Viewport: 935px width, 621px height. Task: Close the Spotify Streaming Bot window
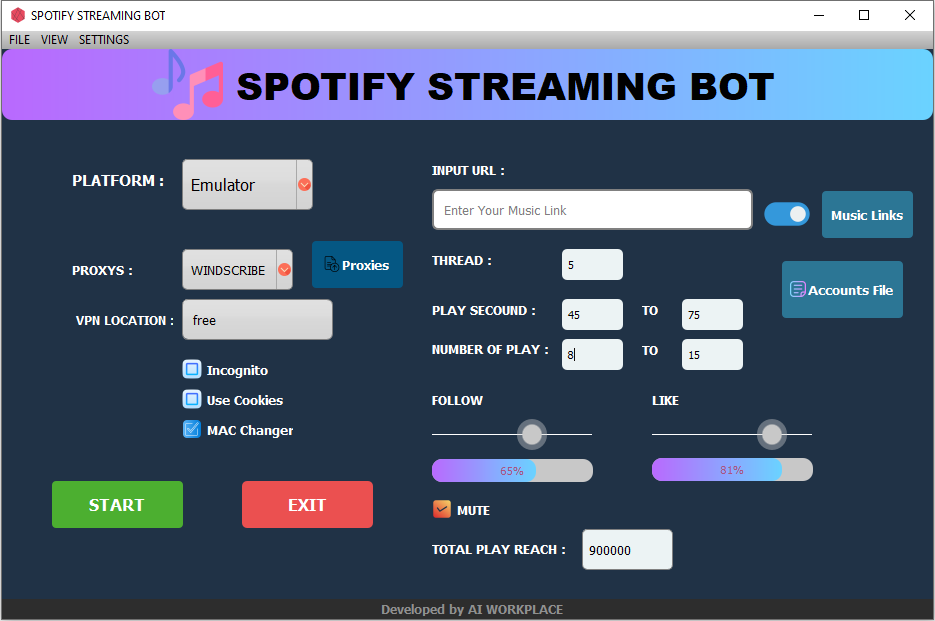[909, 16]
